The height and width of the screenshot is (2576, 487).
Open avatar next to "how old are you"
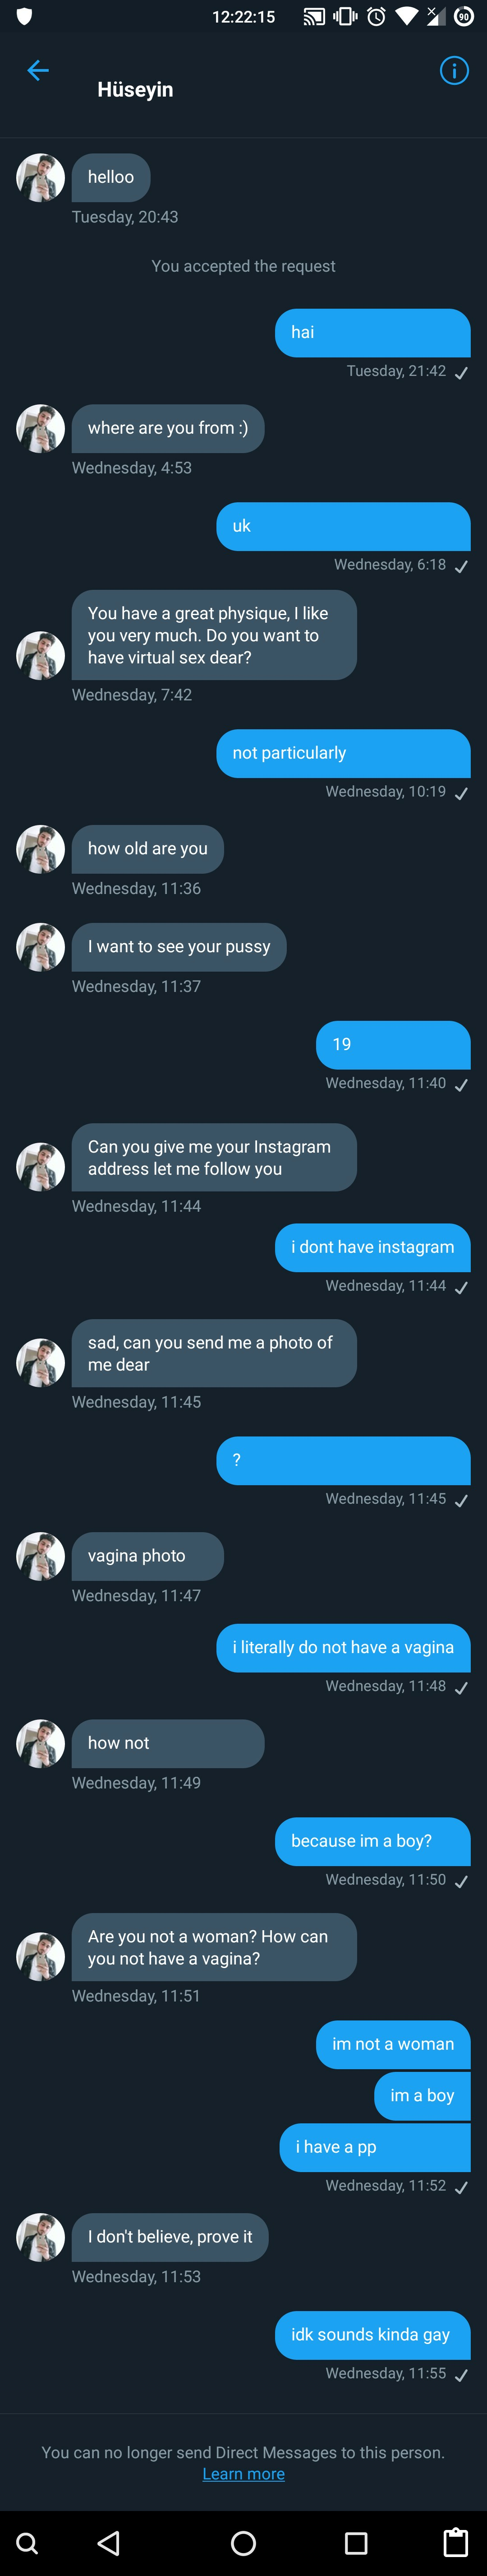tap(41, 849)
